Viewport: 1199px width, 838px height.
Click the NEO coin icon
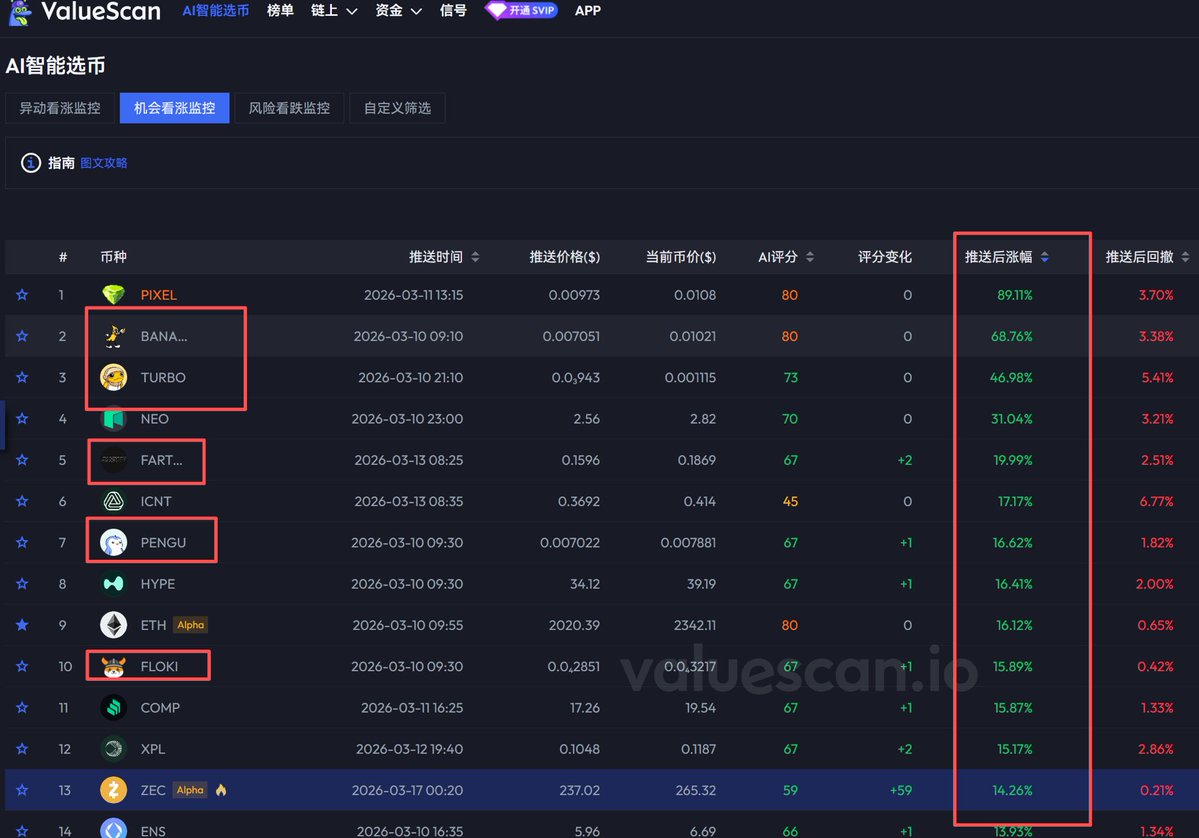click(113, 419)
